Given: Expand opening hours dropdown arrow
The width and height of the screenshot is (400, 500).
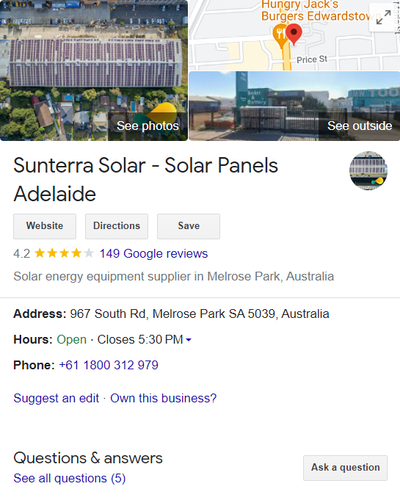Looking at the screenshot, I should pyautogui.click(x=189, y=340).
